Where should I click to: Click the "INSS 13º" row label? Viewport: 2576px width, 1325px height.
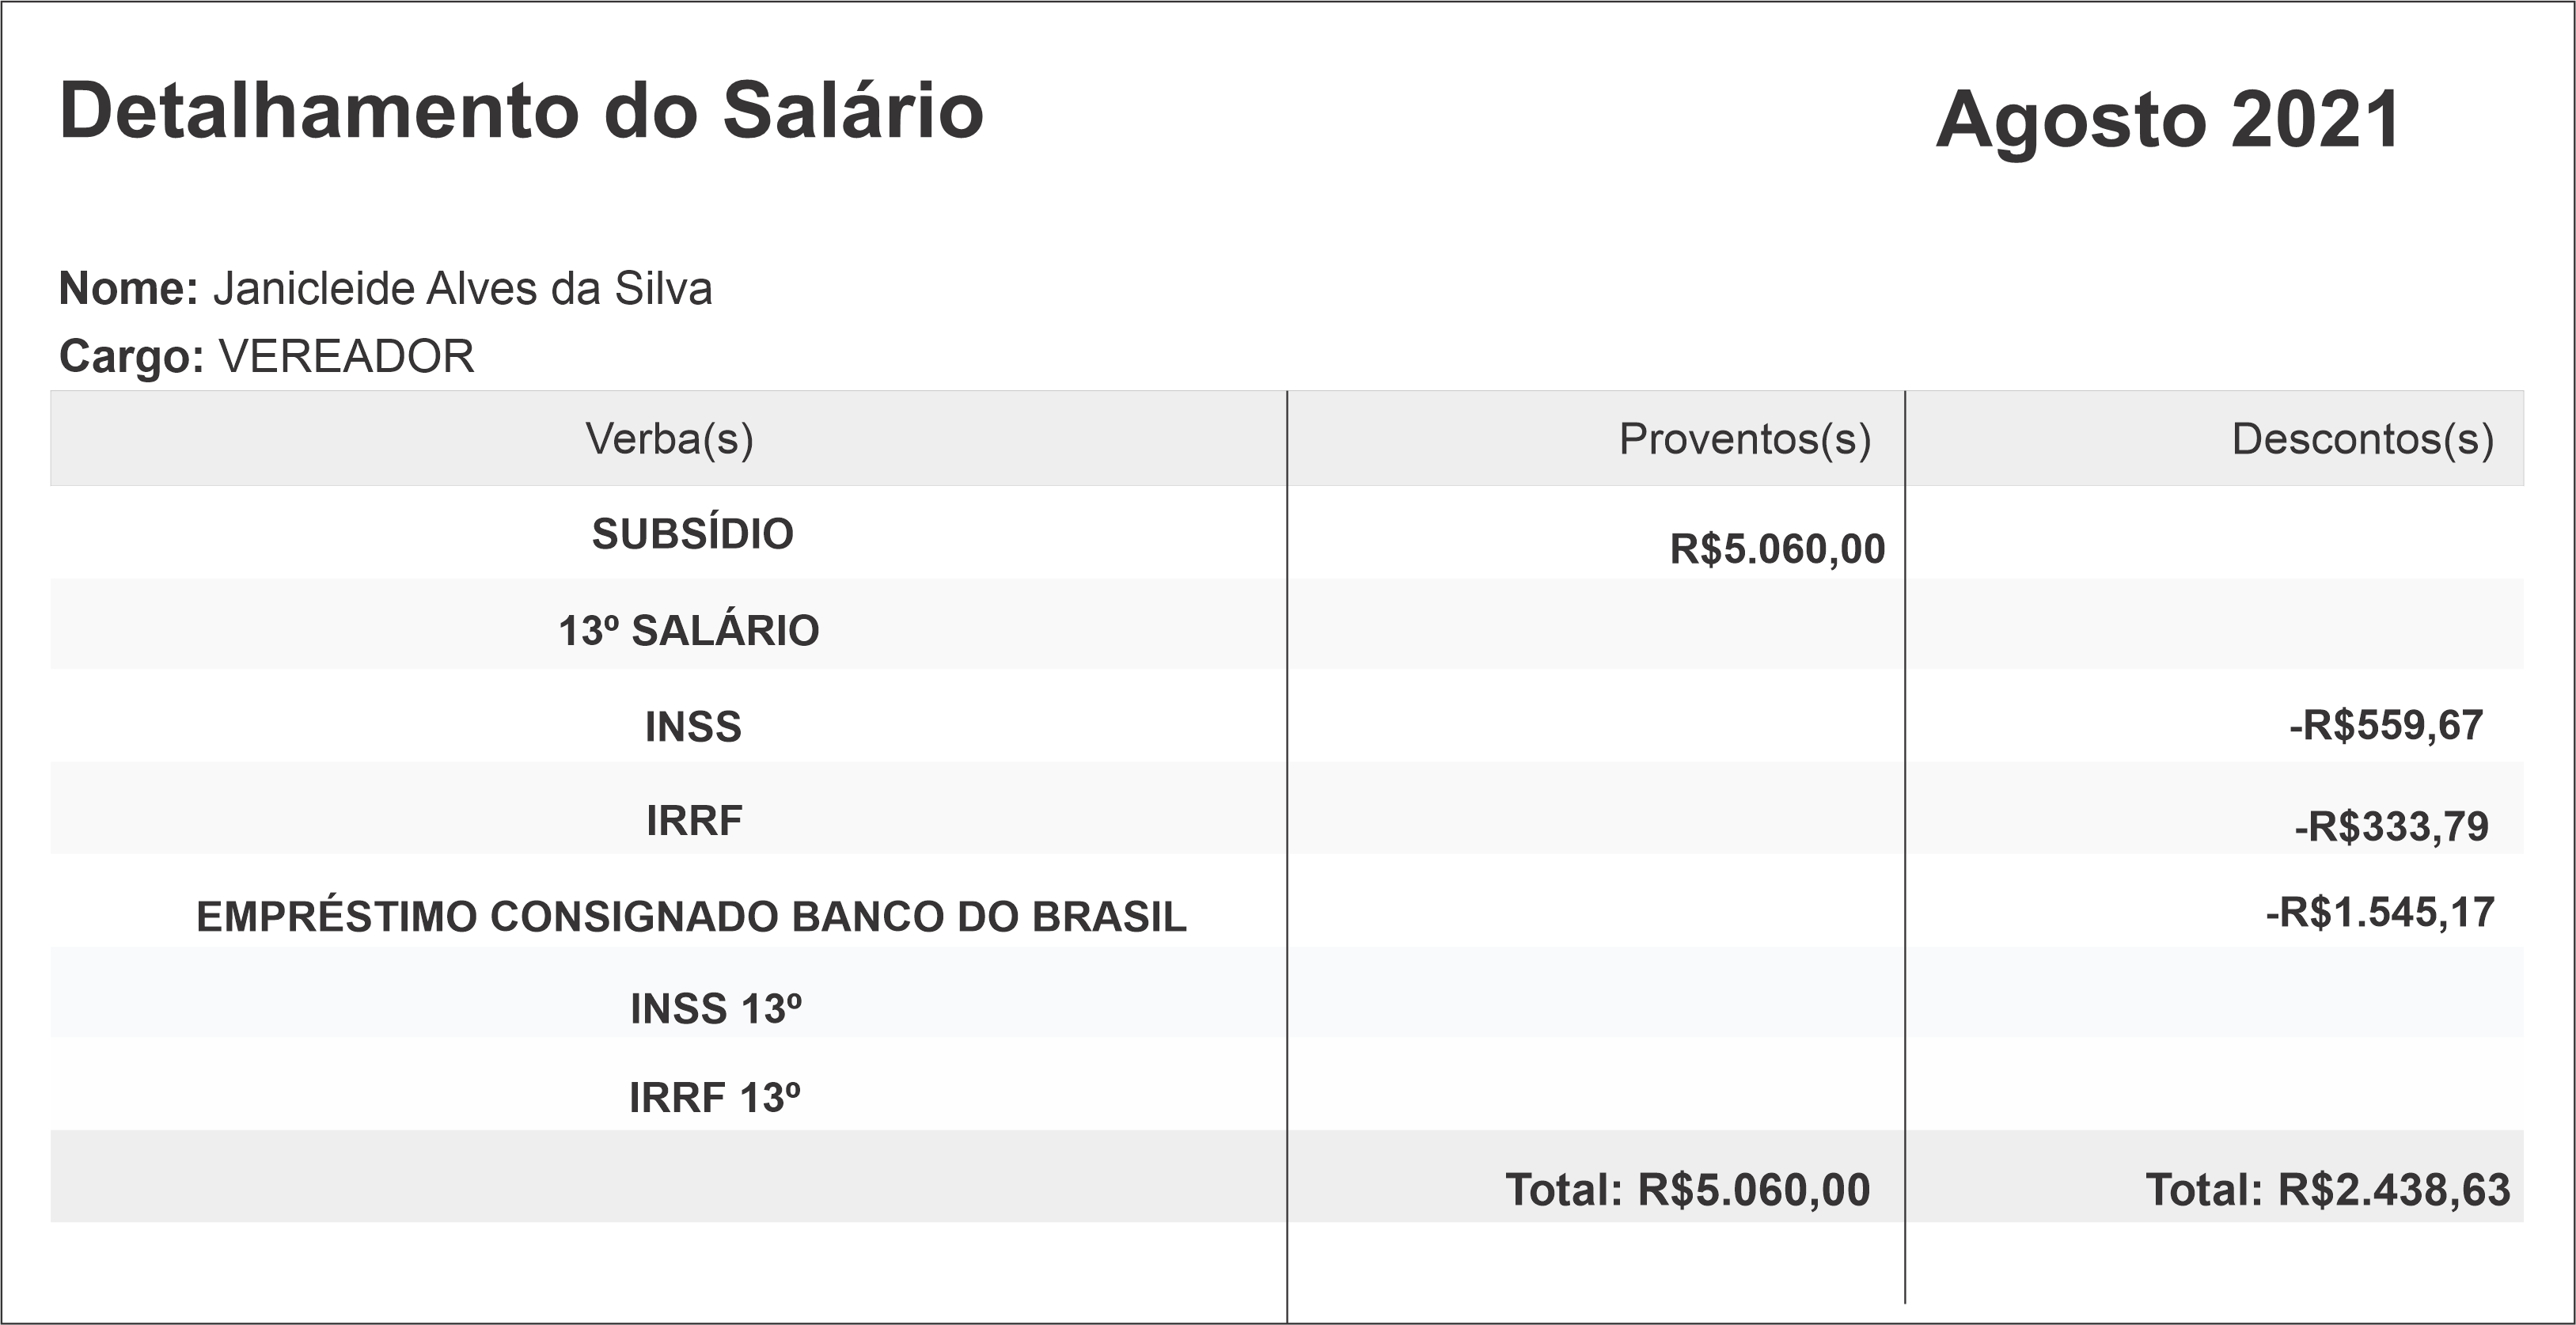[x=715, y=1009]
